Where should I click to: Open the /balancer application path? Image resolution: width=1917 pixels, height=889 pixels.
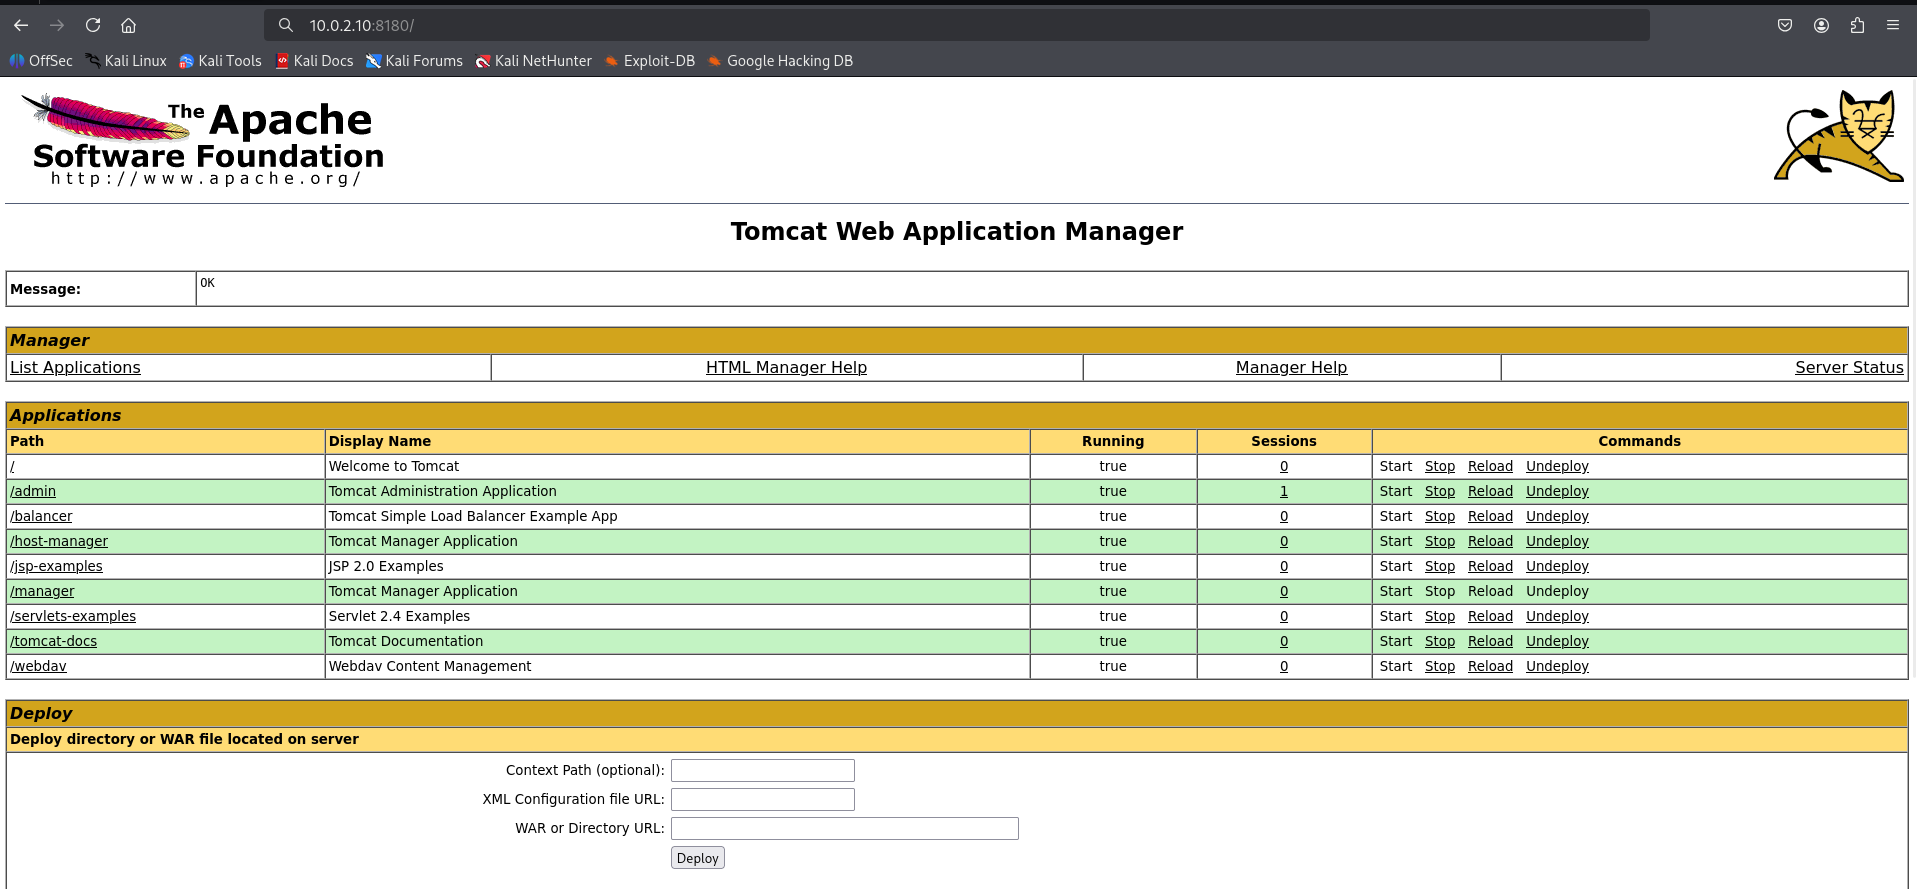41,516
